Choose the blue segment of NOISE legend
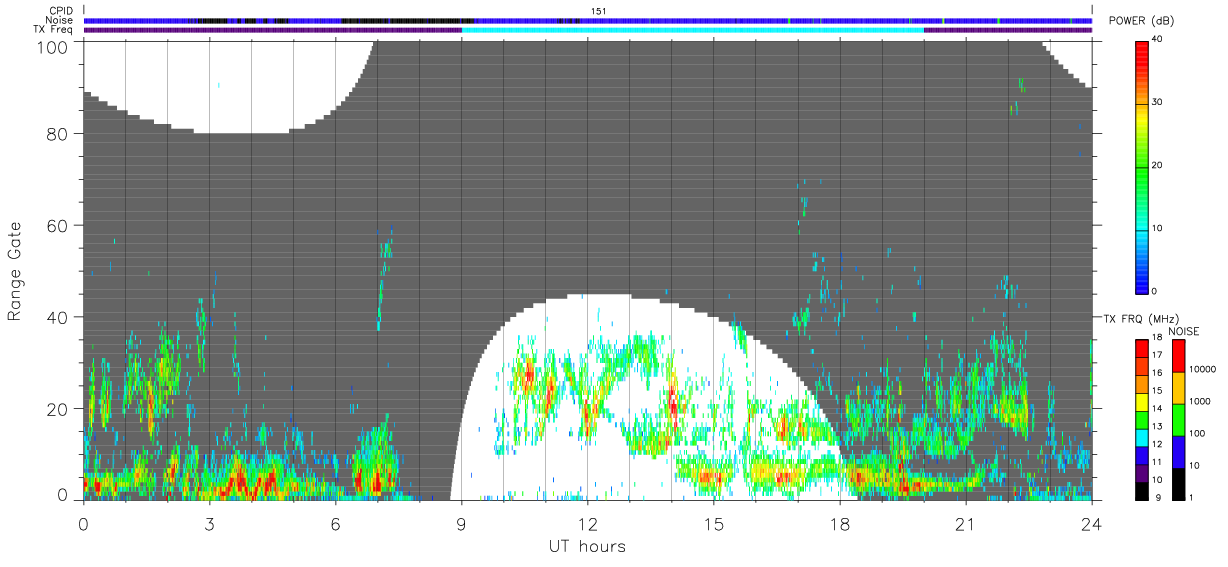1228x567 pixels. pyautogui.click(x=1178, y=451)
